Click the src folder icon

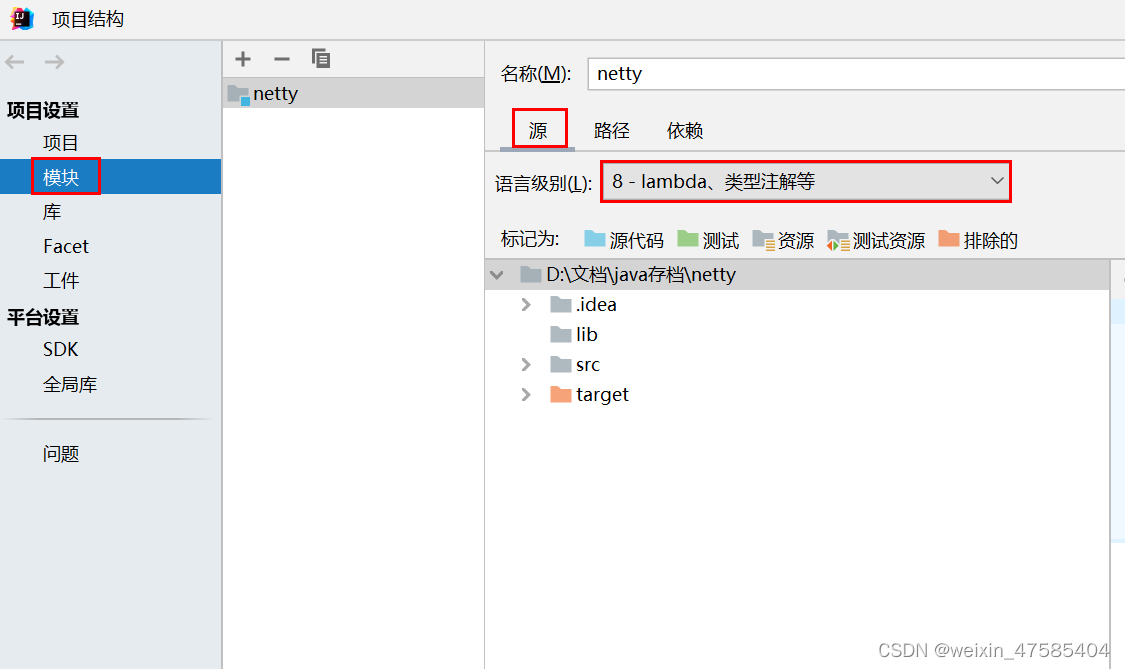pyautogui.click(x=560, y=365)
